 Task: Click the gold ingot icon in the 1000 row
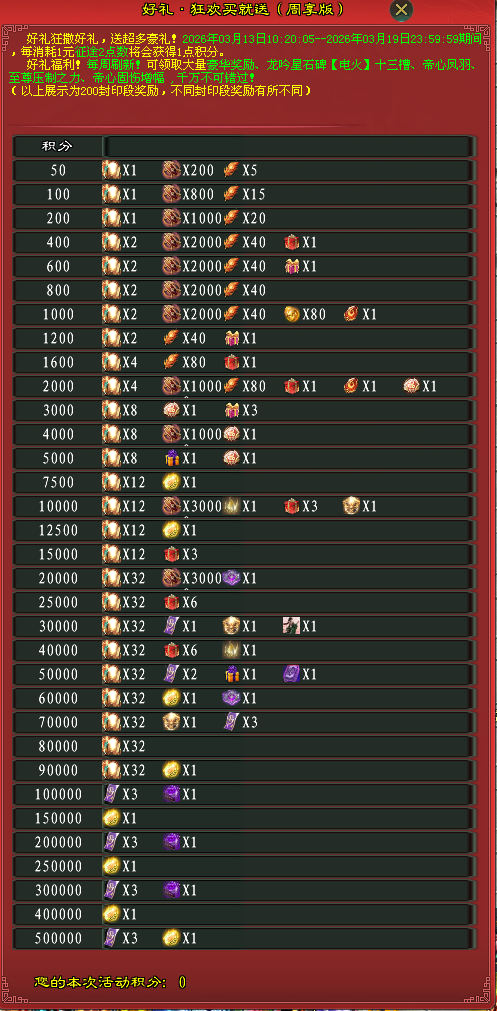coord(293,314)
